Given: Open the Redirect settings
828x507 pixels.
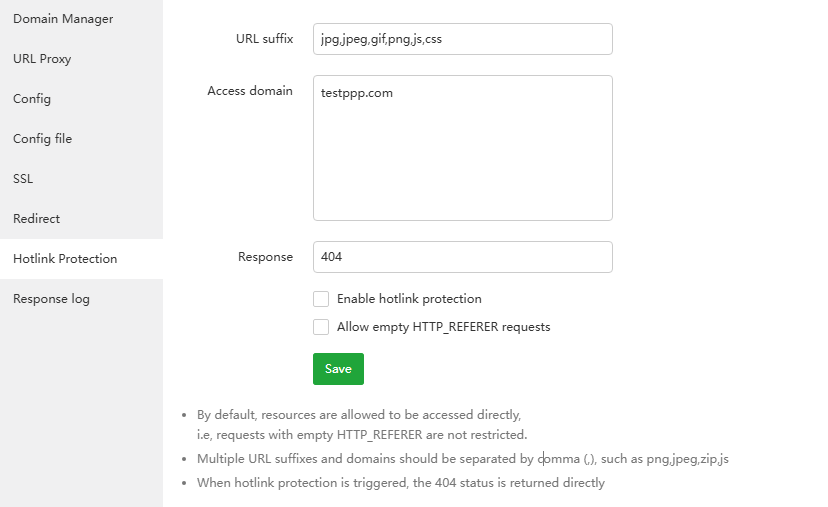Looking at the screenshot, I should coord(37,219).
